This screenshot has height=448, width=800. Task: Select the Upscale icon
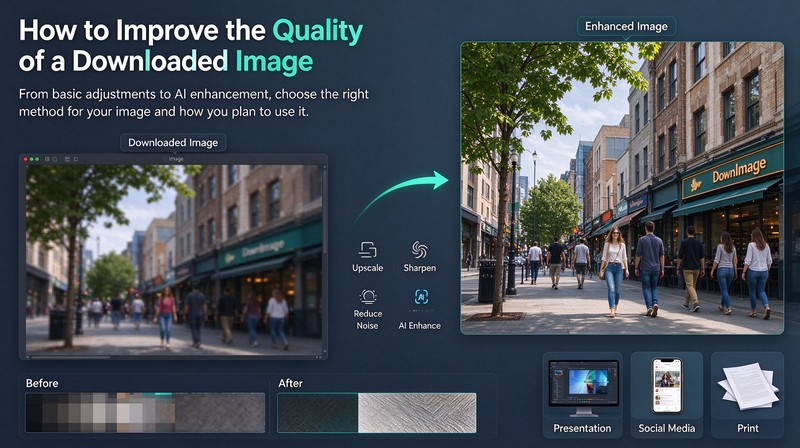click(x=367, y=250)
